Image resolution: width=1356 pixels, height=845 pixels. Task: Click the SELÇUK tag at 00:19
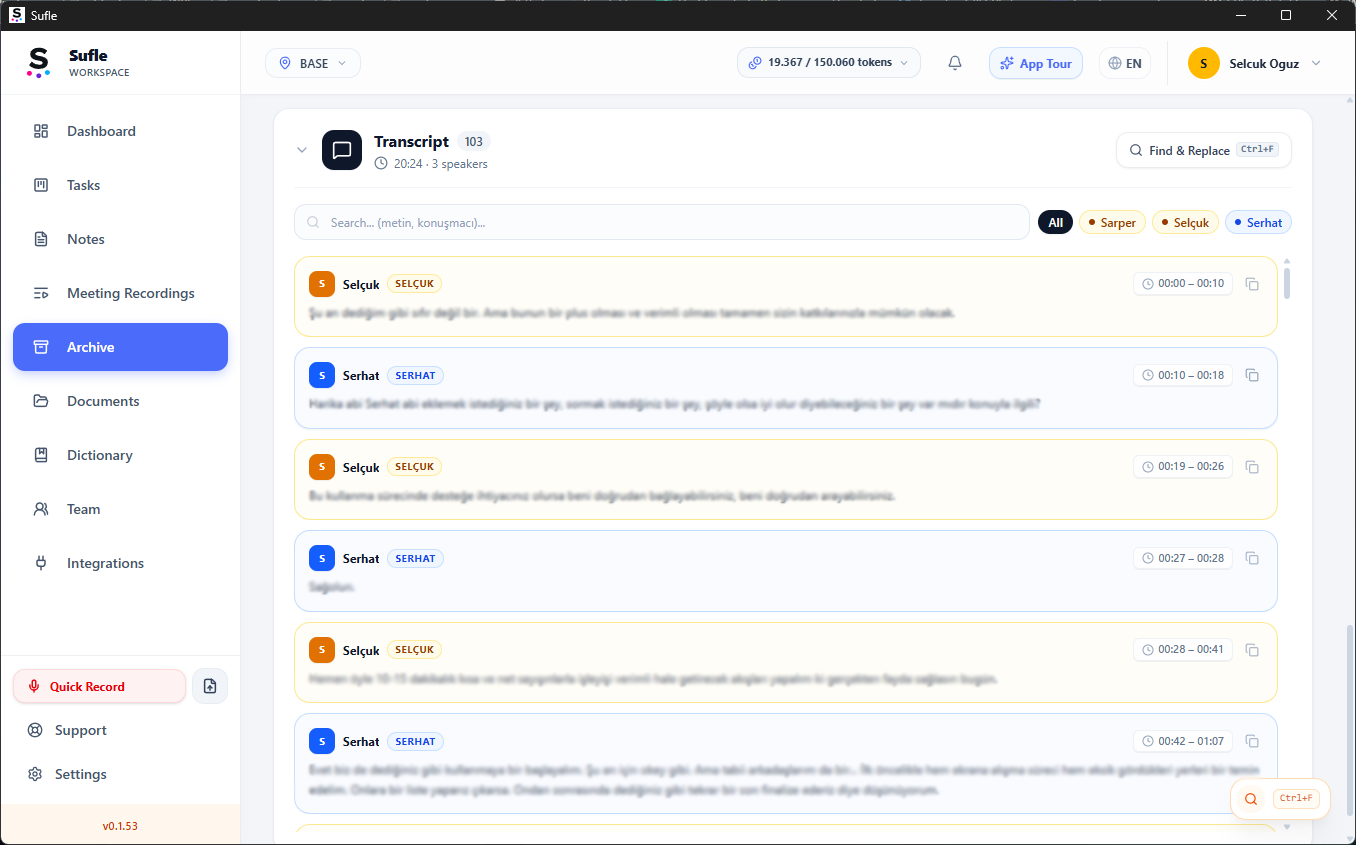point(415,467)
